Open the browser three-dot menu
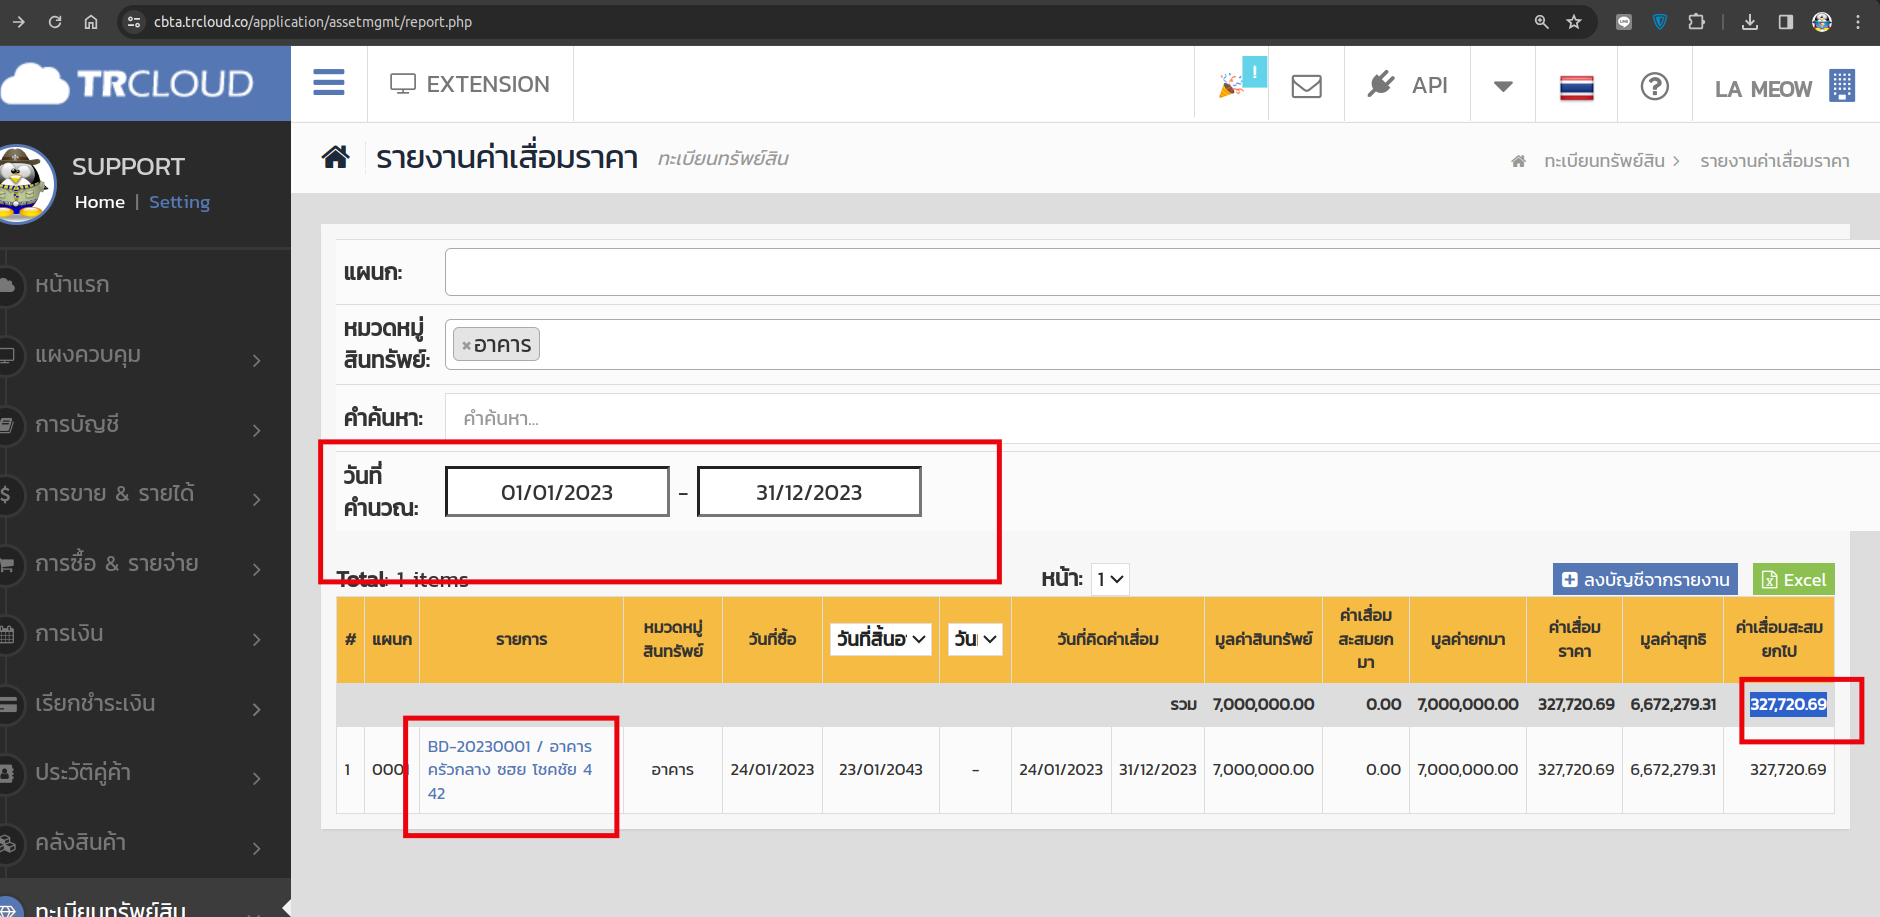The image size is (1880, 917). (1858, 22)
